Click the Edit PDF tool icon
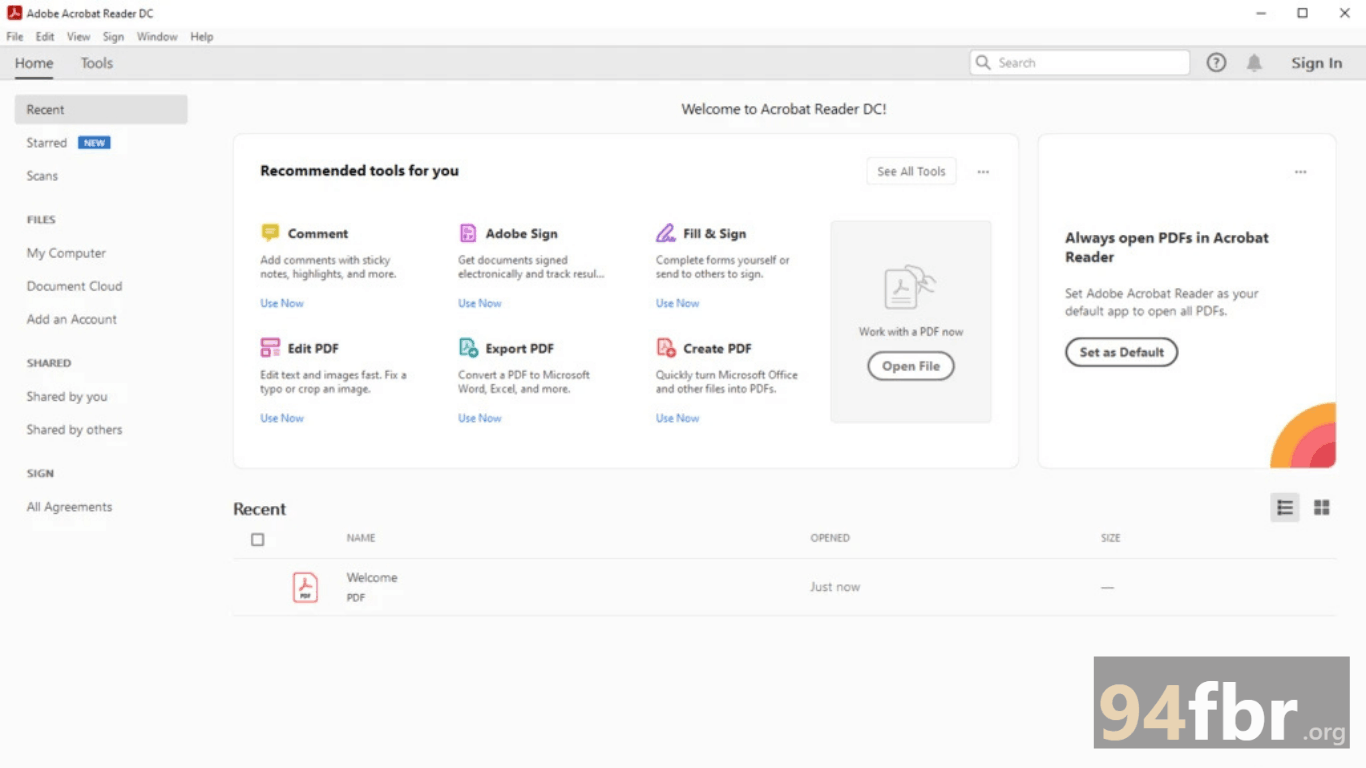The height and width of the screenshot is (768, 1366). (x=270, y=348)
